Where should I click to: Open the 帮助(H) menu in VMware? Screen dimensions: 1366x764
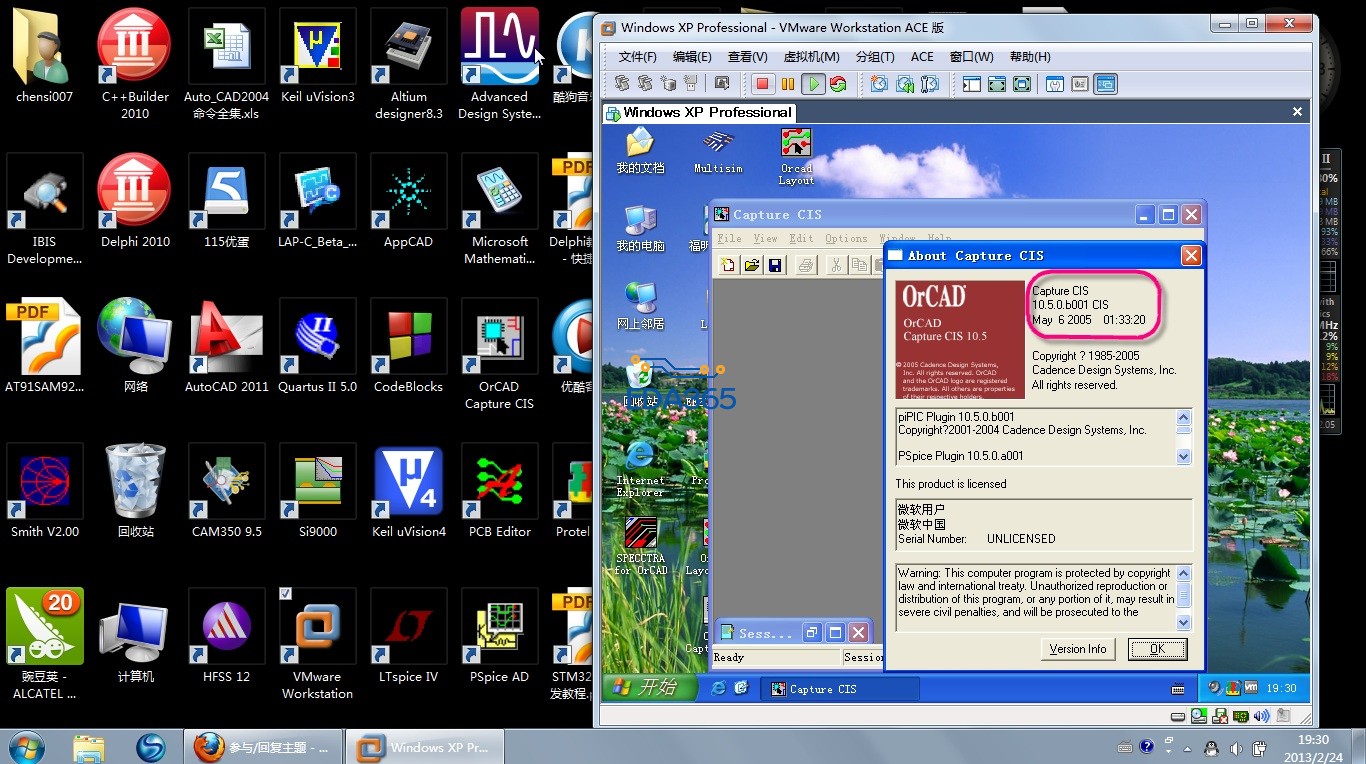(x=1030, y=57)
